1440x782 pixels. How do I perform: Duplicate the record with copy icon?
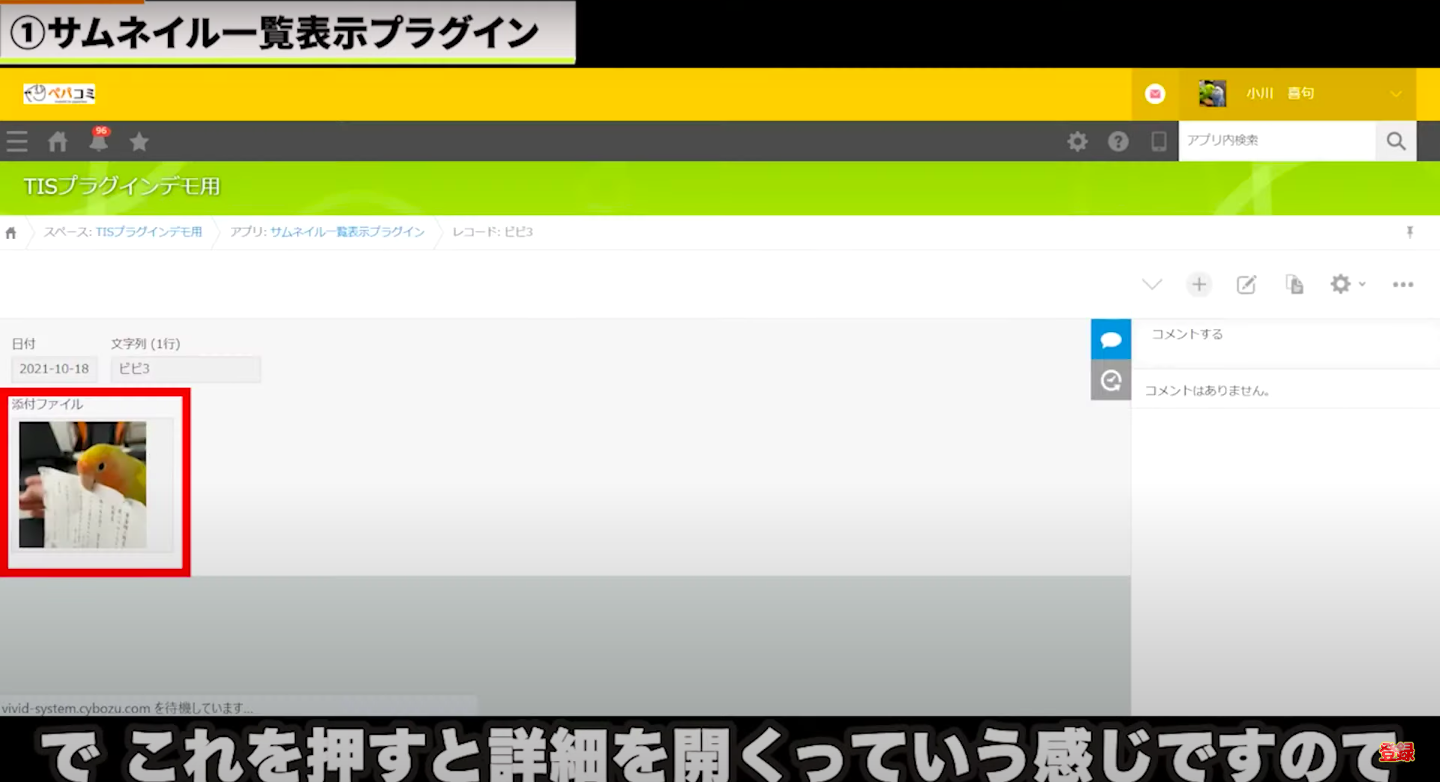1294,285
